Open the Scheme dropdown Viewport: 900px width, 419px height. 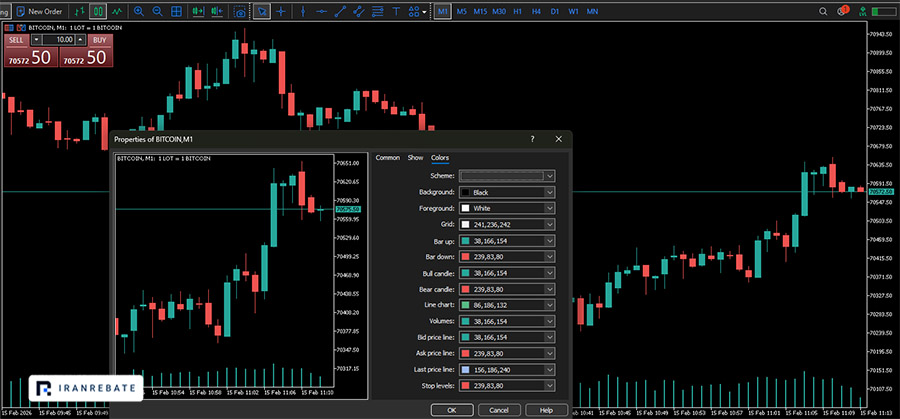507,176
